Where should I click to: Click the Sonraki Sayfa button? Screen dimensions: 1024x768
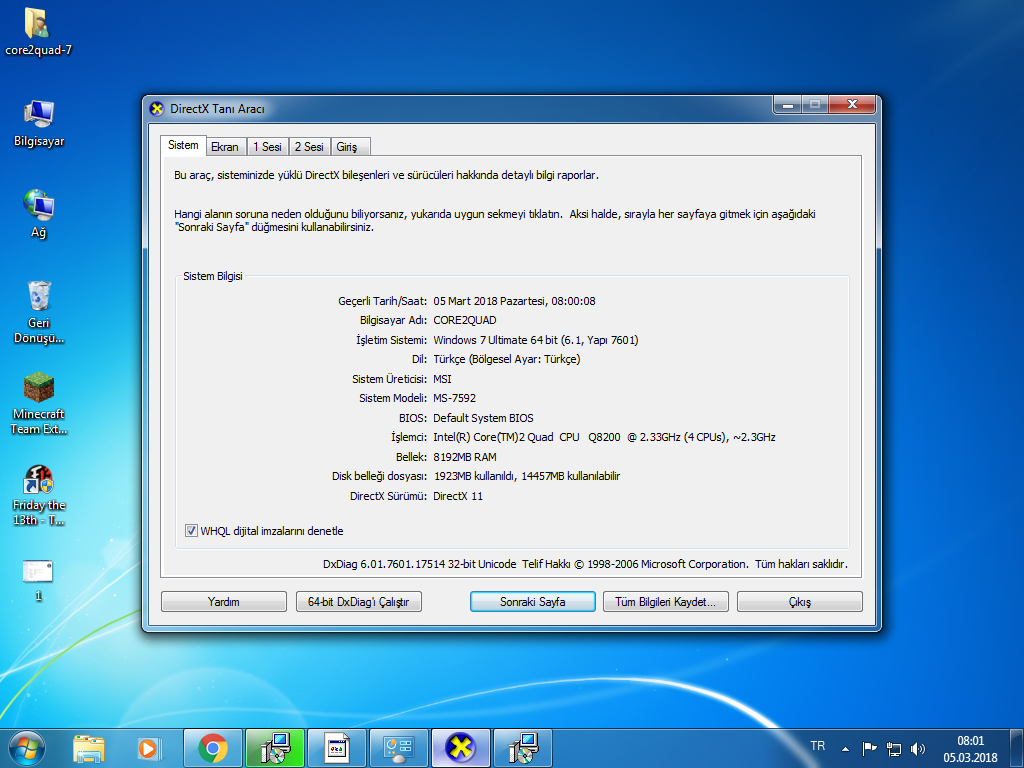(x=532, y=601)
